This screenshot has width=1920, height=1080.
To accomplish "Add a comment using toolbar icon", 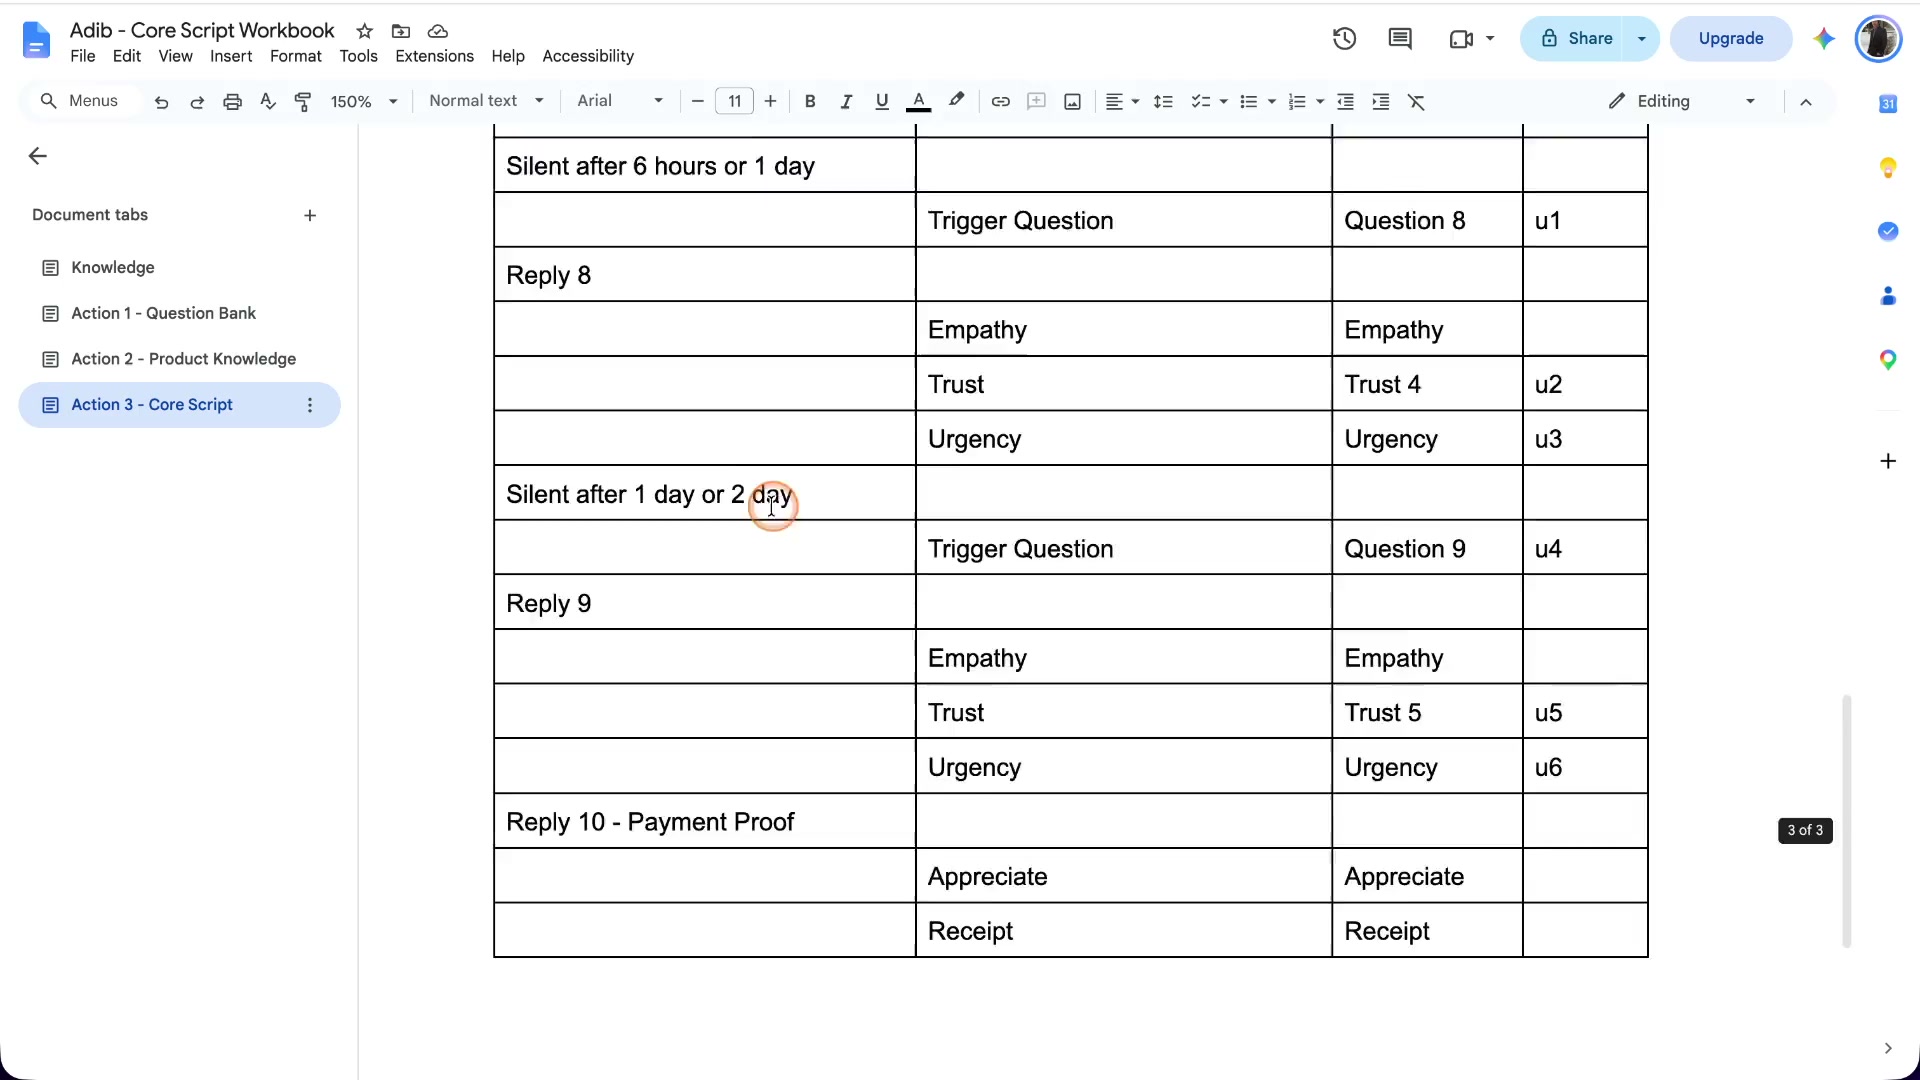I will pos(1036,101).
